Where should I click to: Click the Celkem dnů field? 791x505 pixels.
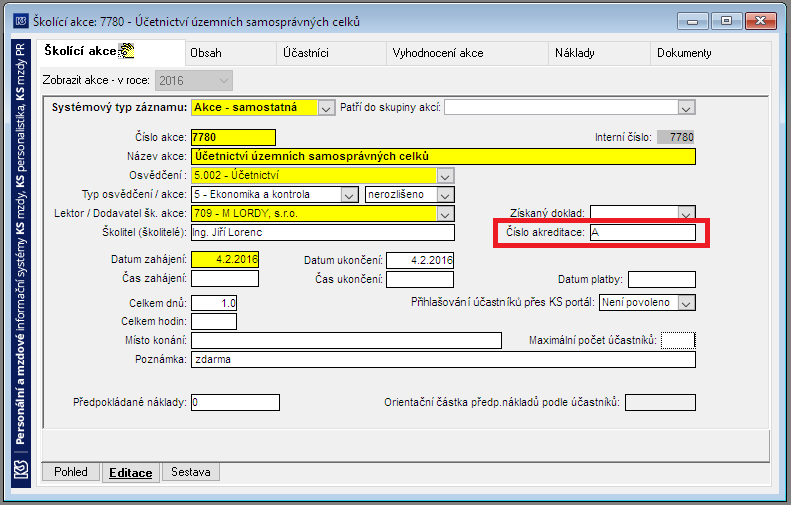pyautogui.click(x=214, y=303)
